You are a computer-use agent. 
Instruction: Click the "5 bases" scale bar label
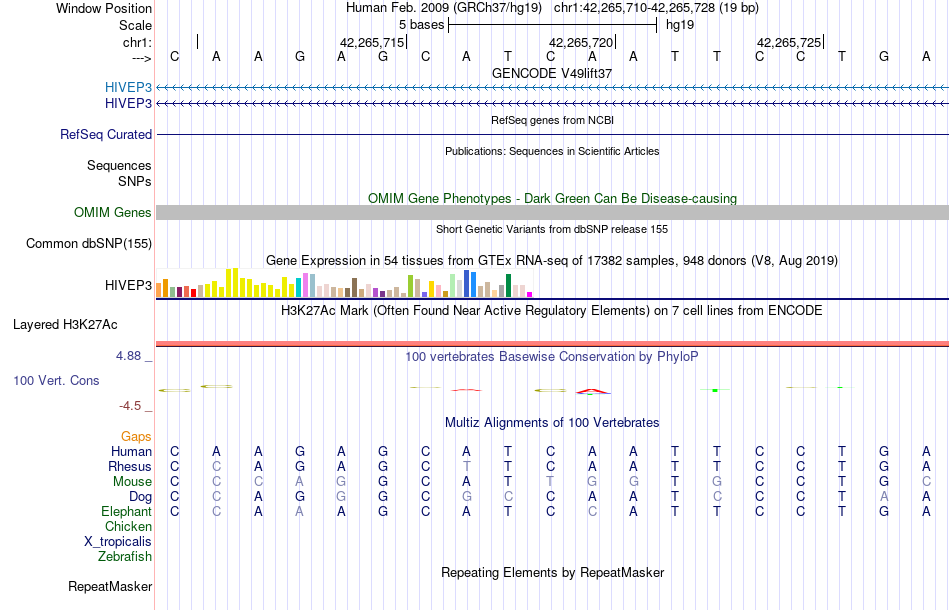point(422,25)
